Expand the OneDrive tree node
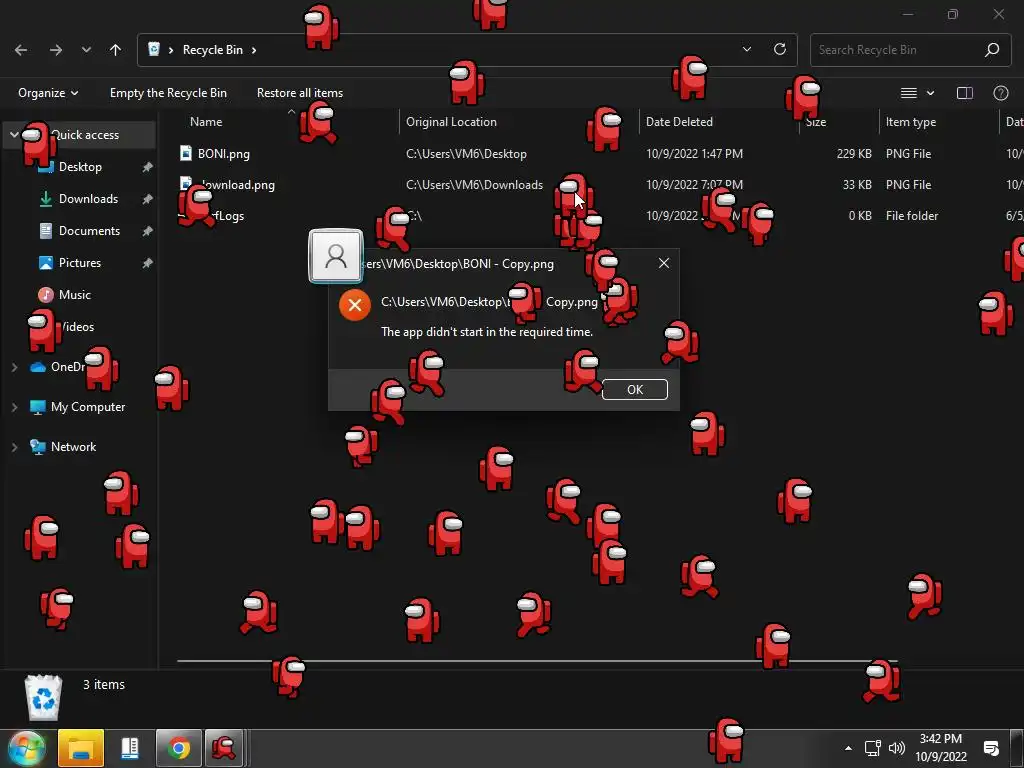This screenshot has height=768, width=1024. 14,367
